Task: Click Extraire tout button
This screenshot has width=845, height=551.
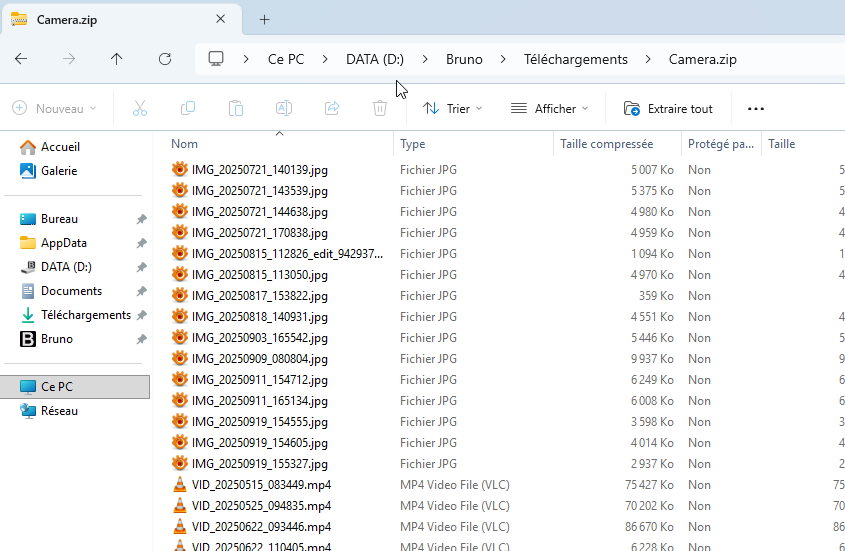Action: pyautogui.click(x=668, y=108)
